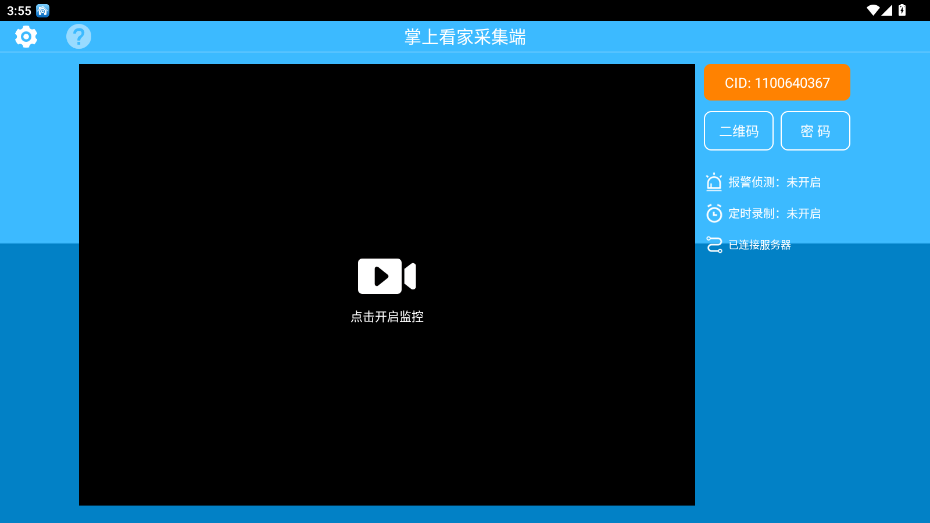Open help via the question mark icon
The image size is (930, 523).
point(78,37)
